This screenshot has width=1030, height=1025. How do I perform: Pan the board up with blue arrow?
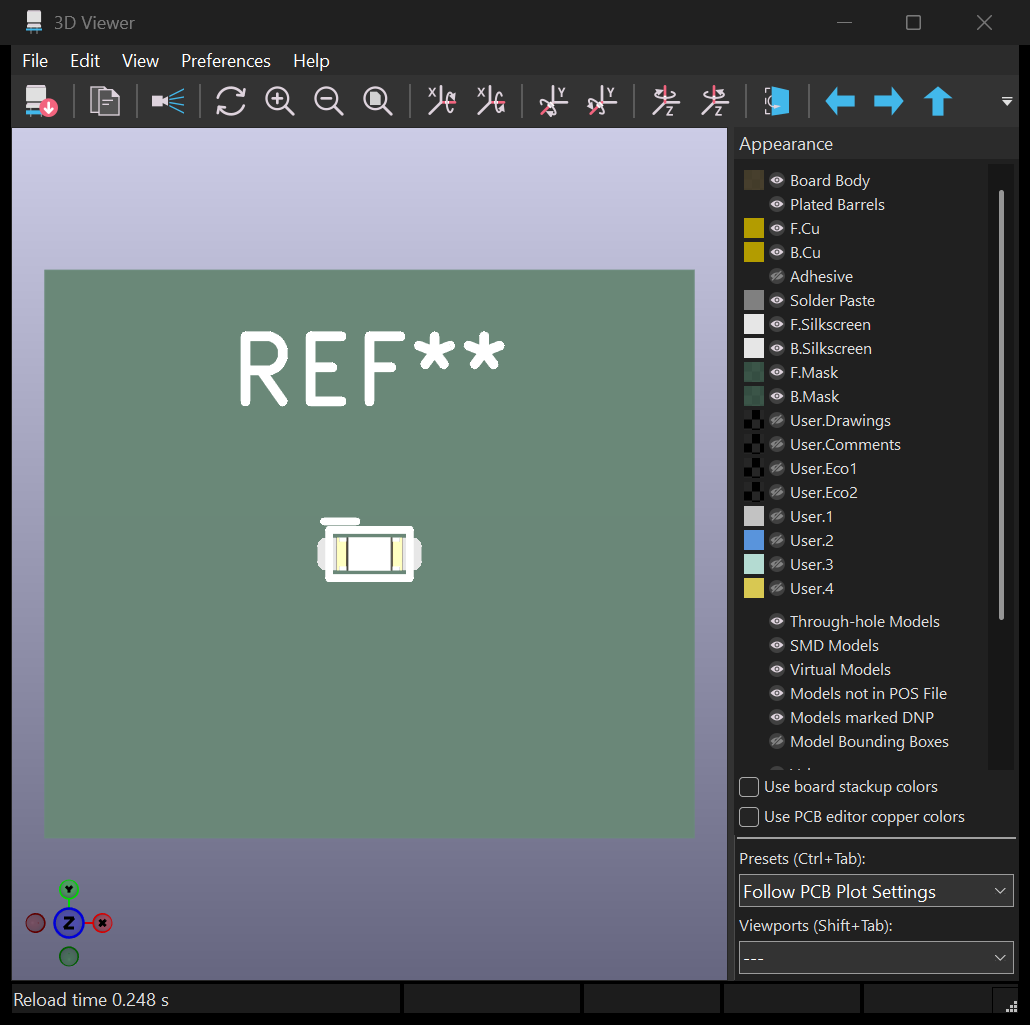(x=938, y=101)
